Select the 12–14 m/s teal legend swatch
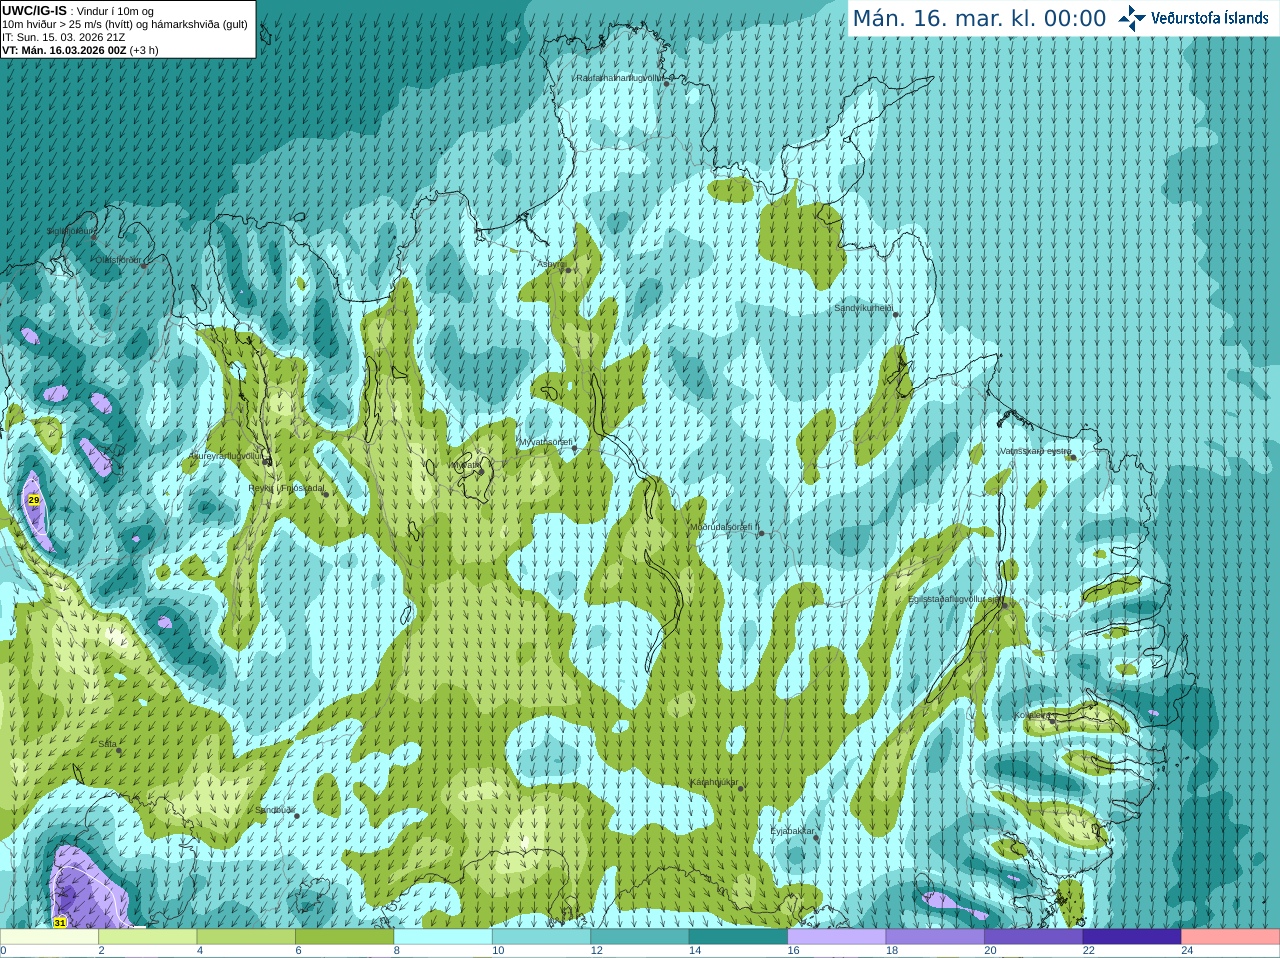 640,937
